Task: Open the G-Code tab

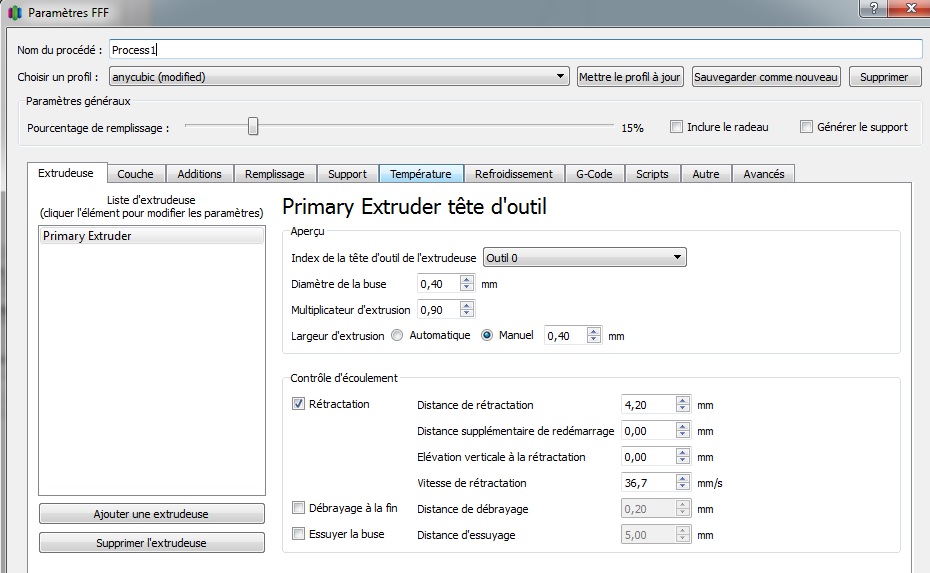Action: coord(594,174)
